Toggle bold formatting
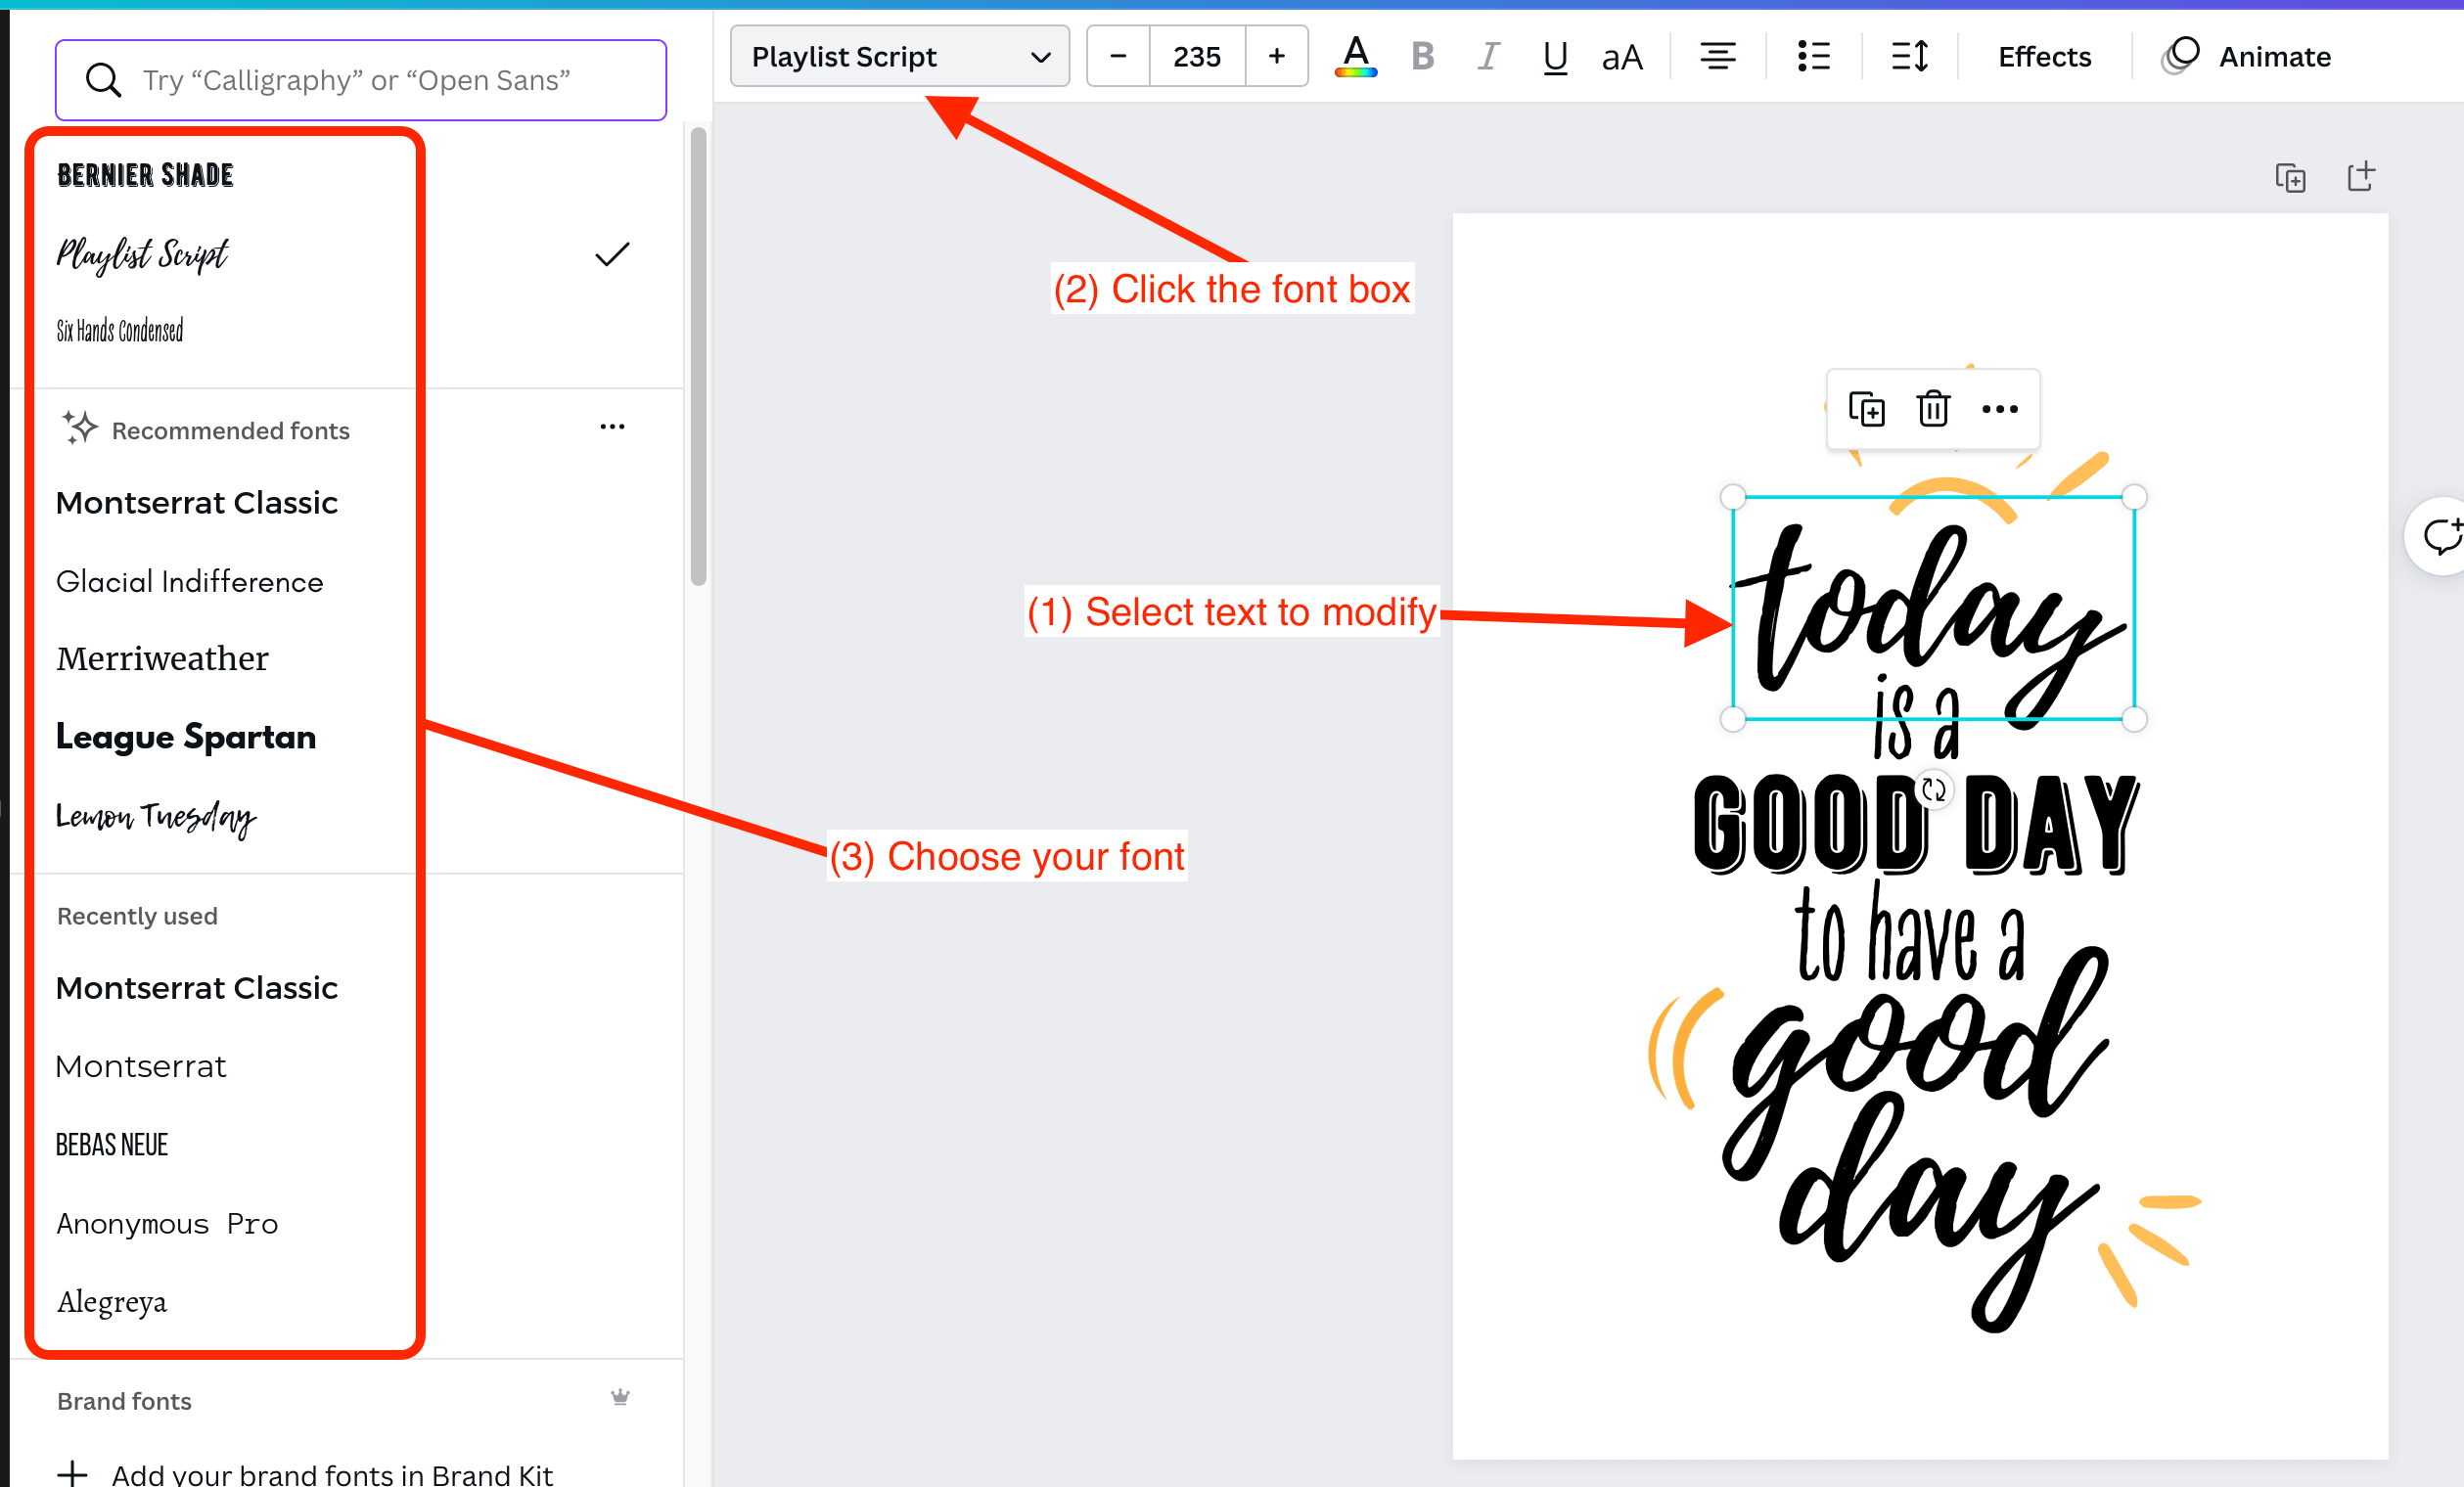Viewport: 2464px width, 1487px height. click(x=1422, y=57)
